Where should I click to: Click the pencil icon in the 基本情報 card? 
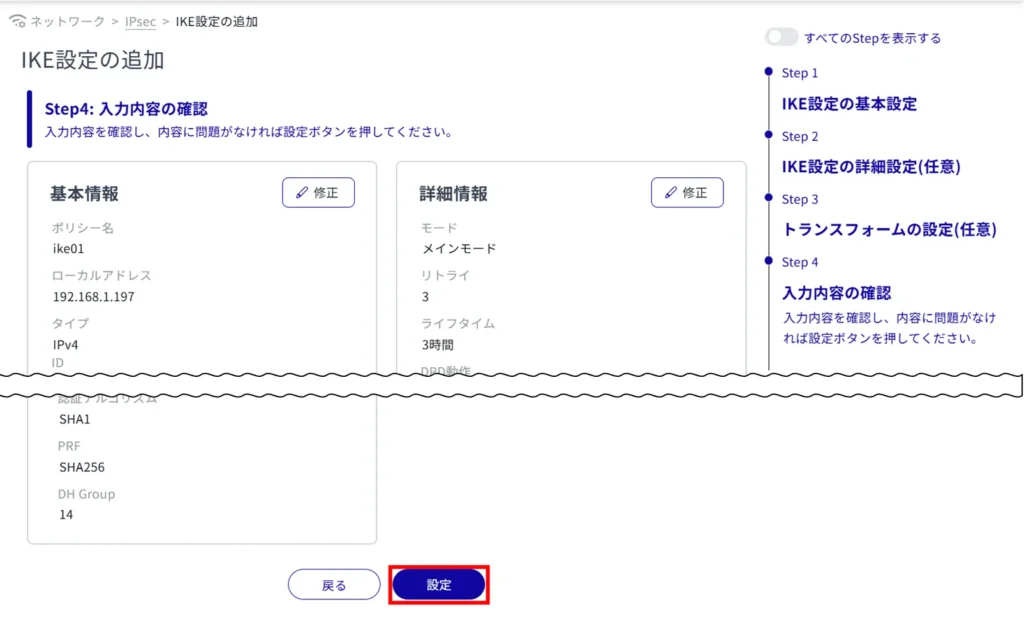pos(302,193)
